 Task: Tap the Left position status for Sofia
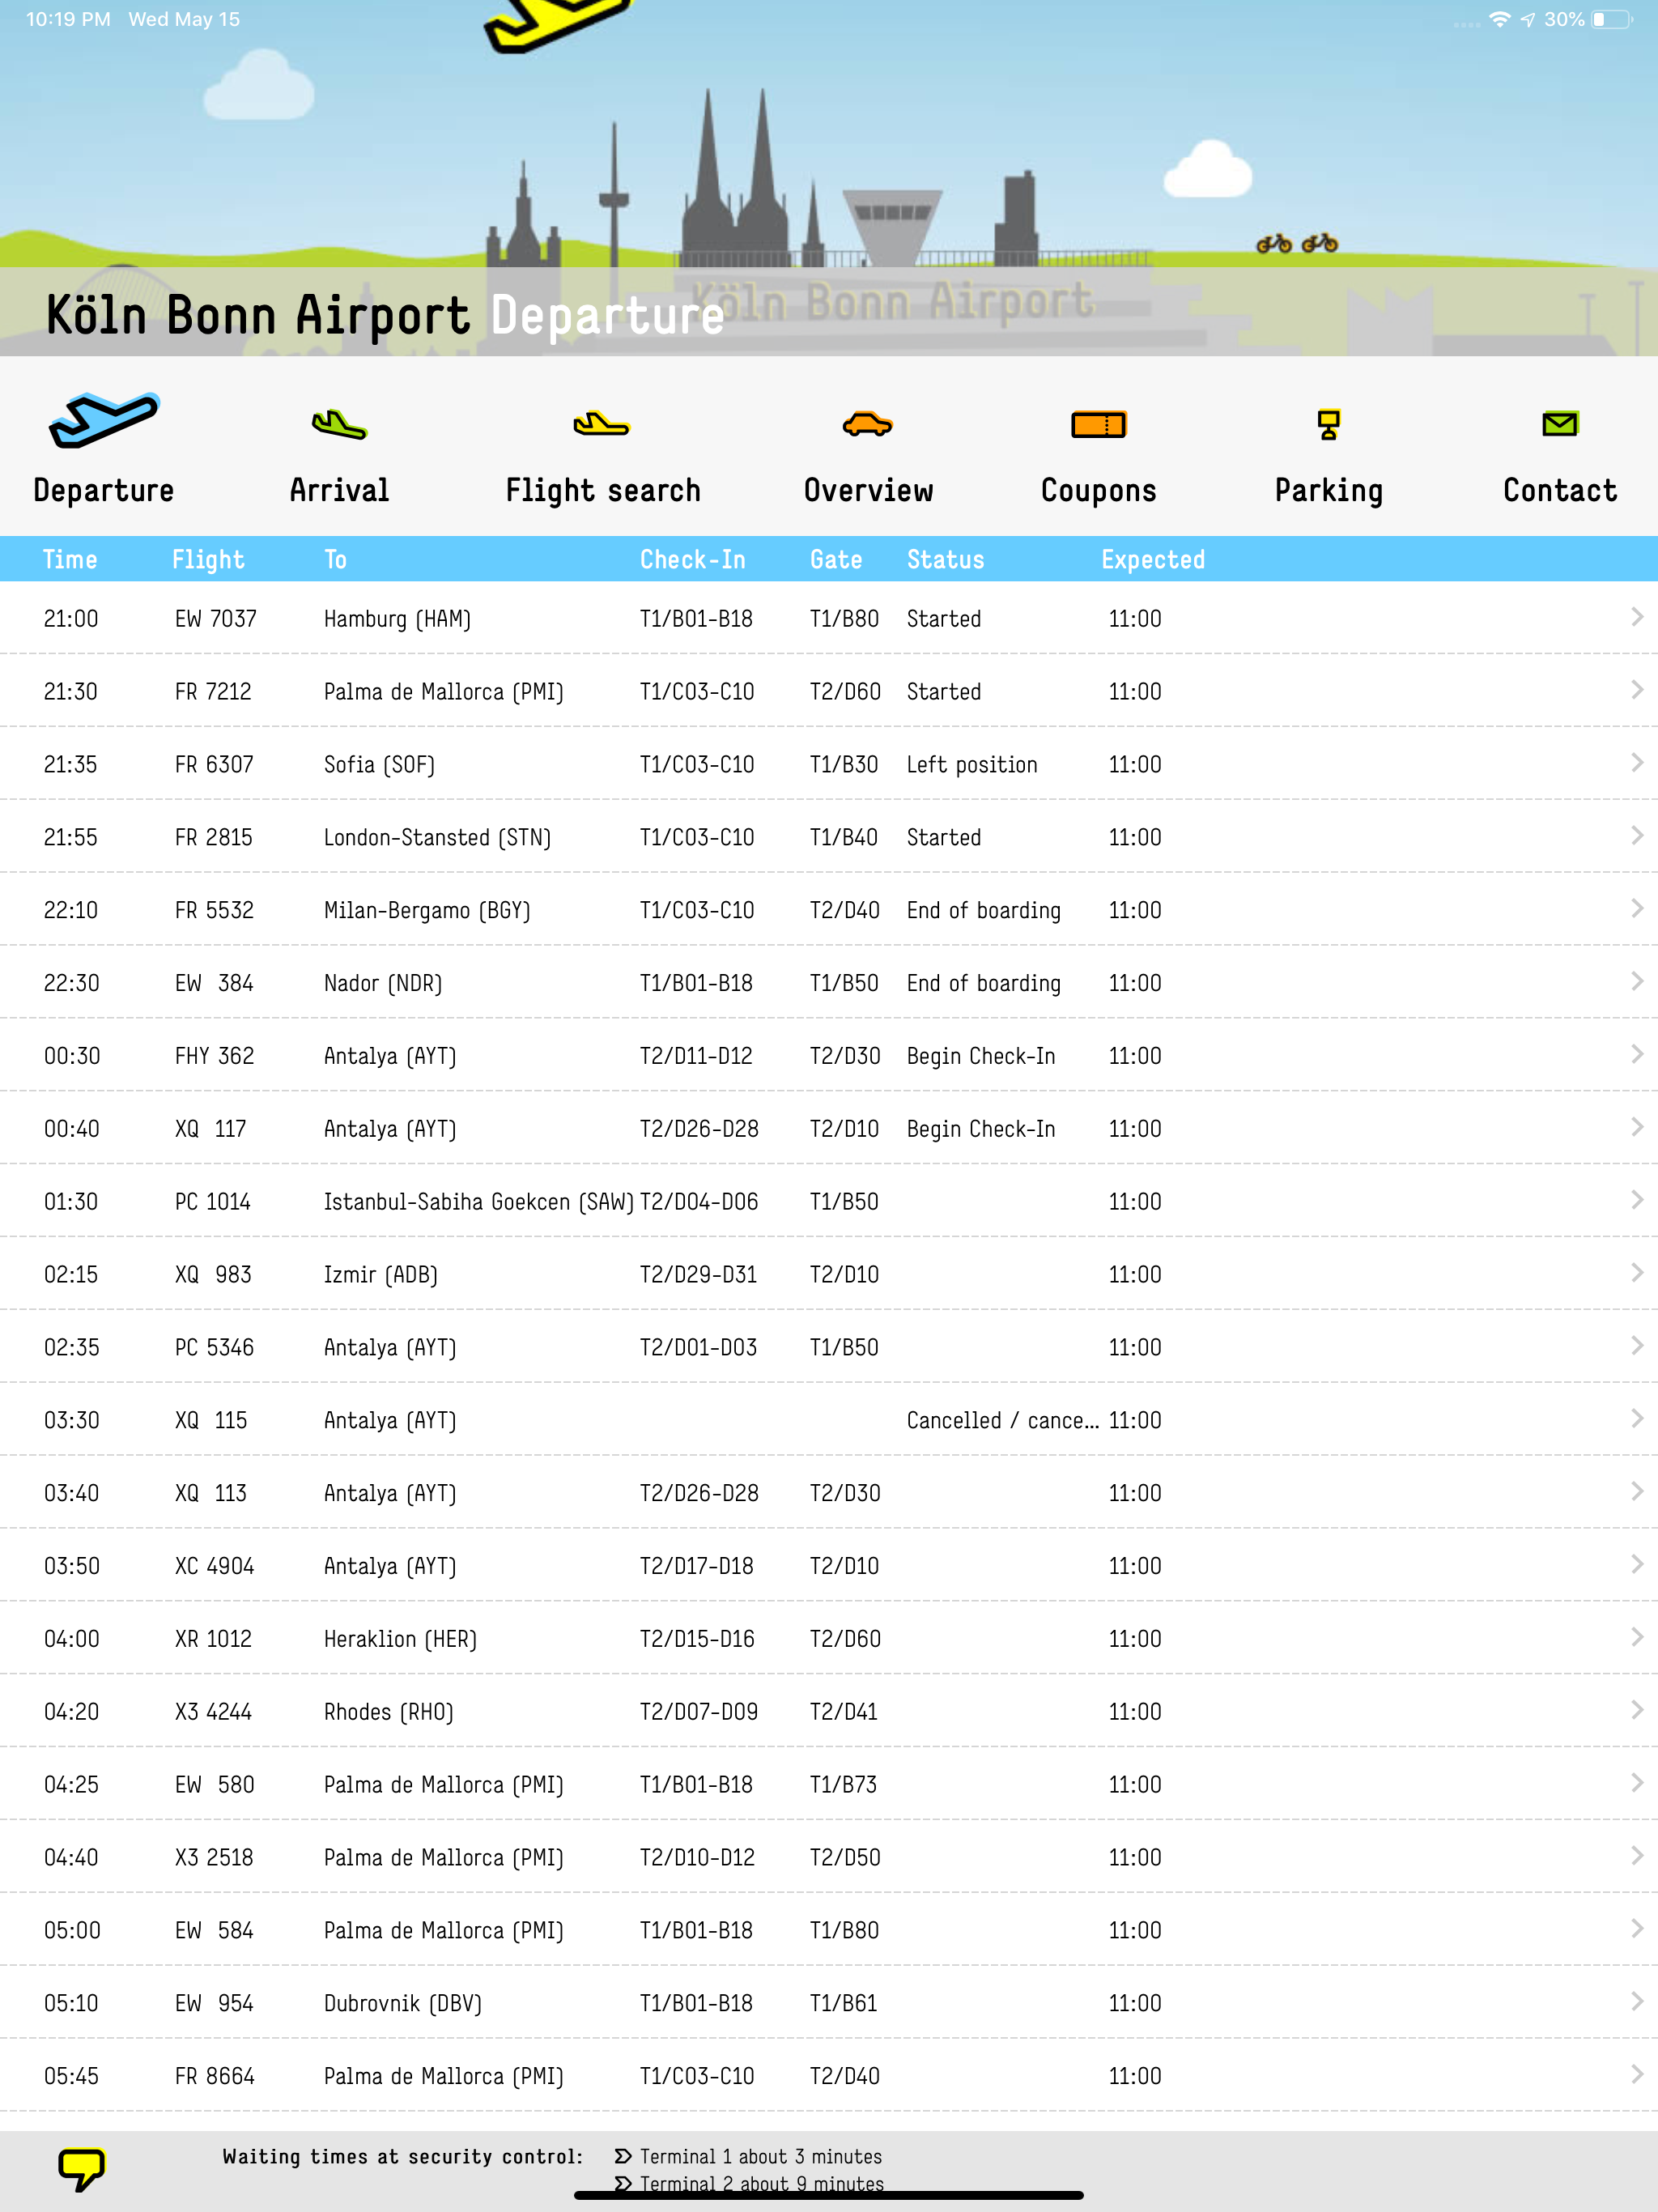(x=972, y=765)
